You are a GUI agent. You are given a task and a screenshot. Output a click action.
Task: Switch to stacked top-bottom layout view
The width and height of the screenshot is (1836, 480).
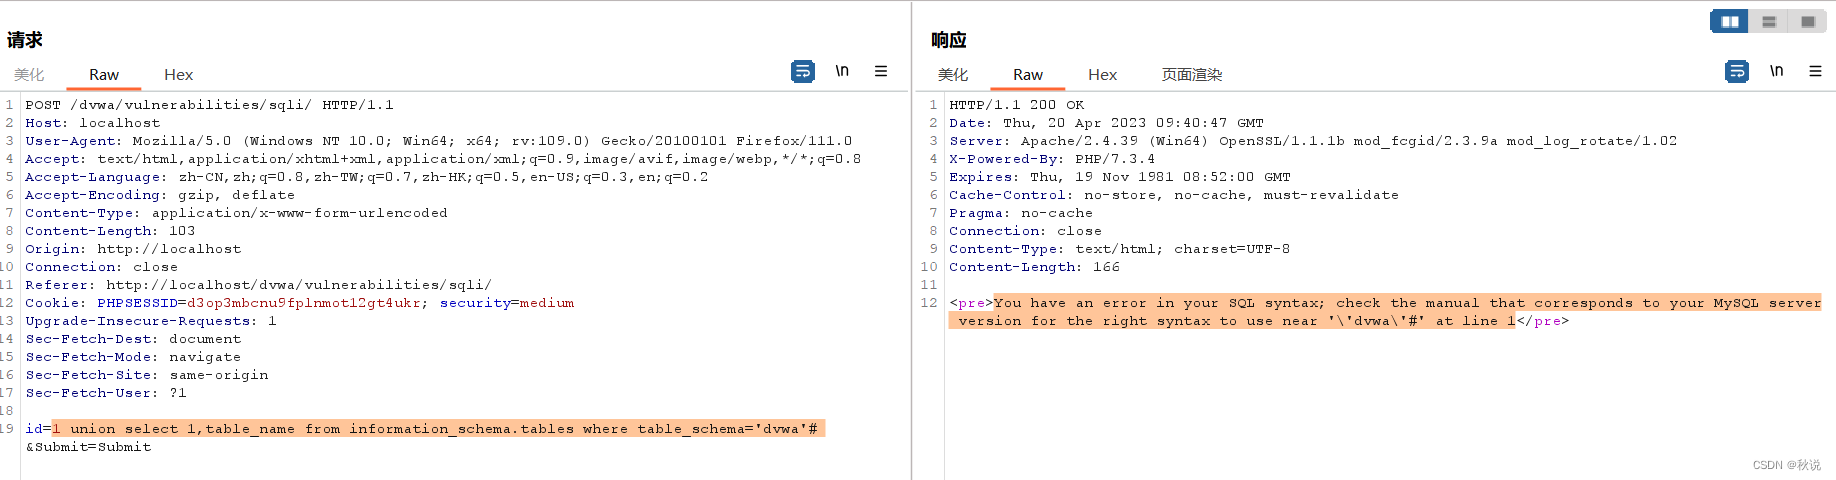1769,21
